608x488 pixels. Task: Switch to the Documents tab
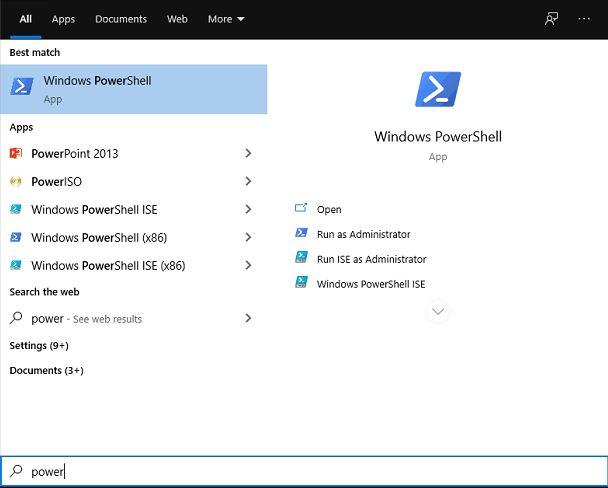121,19
